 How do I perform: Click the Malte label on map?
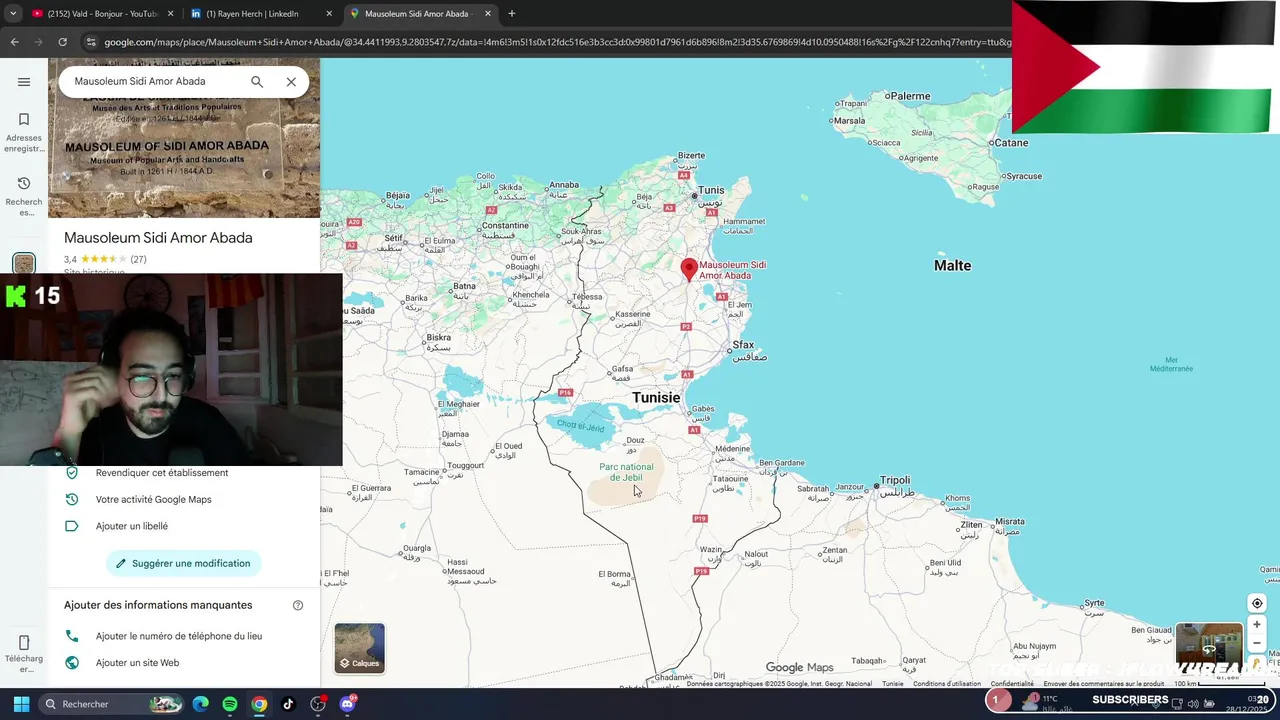(952, 265)
